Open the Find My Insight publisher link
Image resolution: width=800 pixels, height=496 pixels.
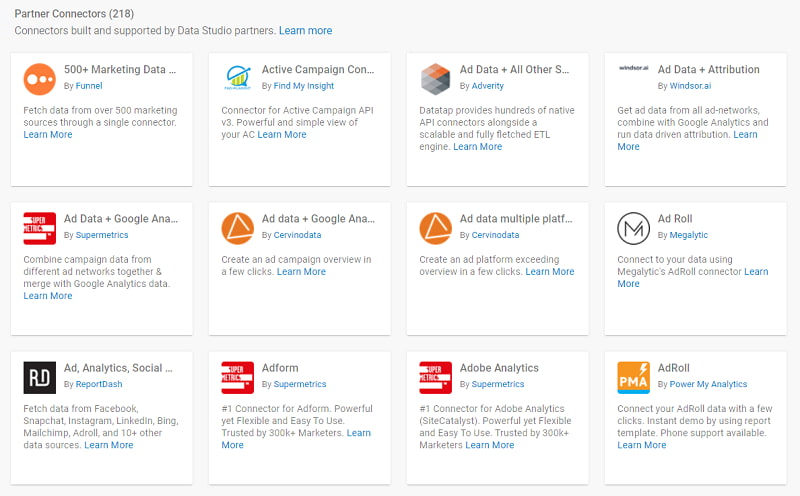(304, 86)
